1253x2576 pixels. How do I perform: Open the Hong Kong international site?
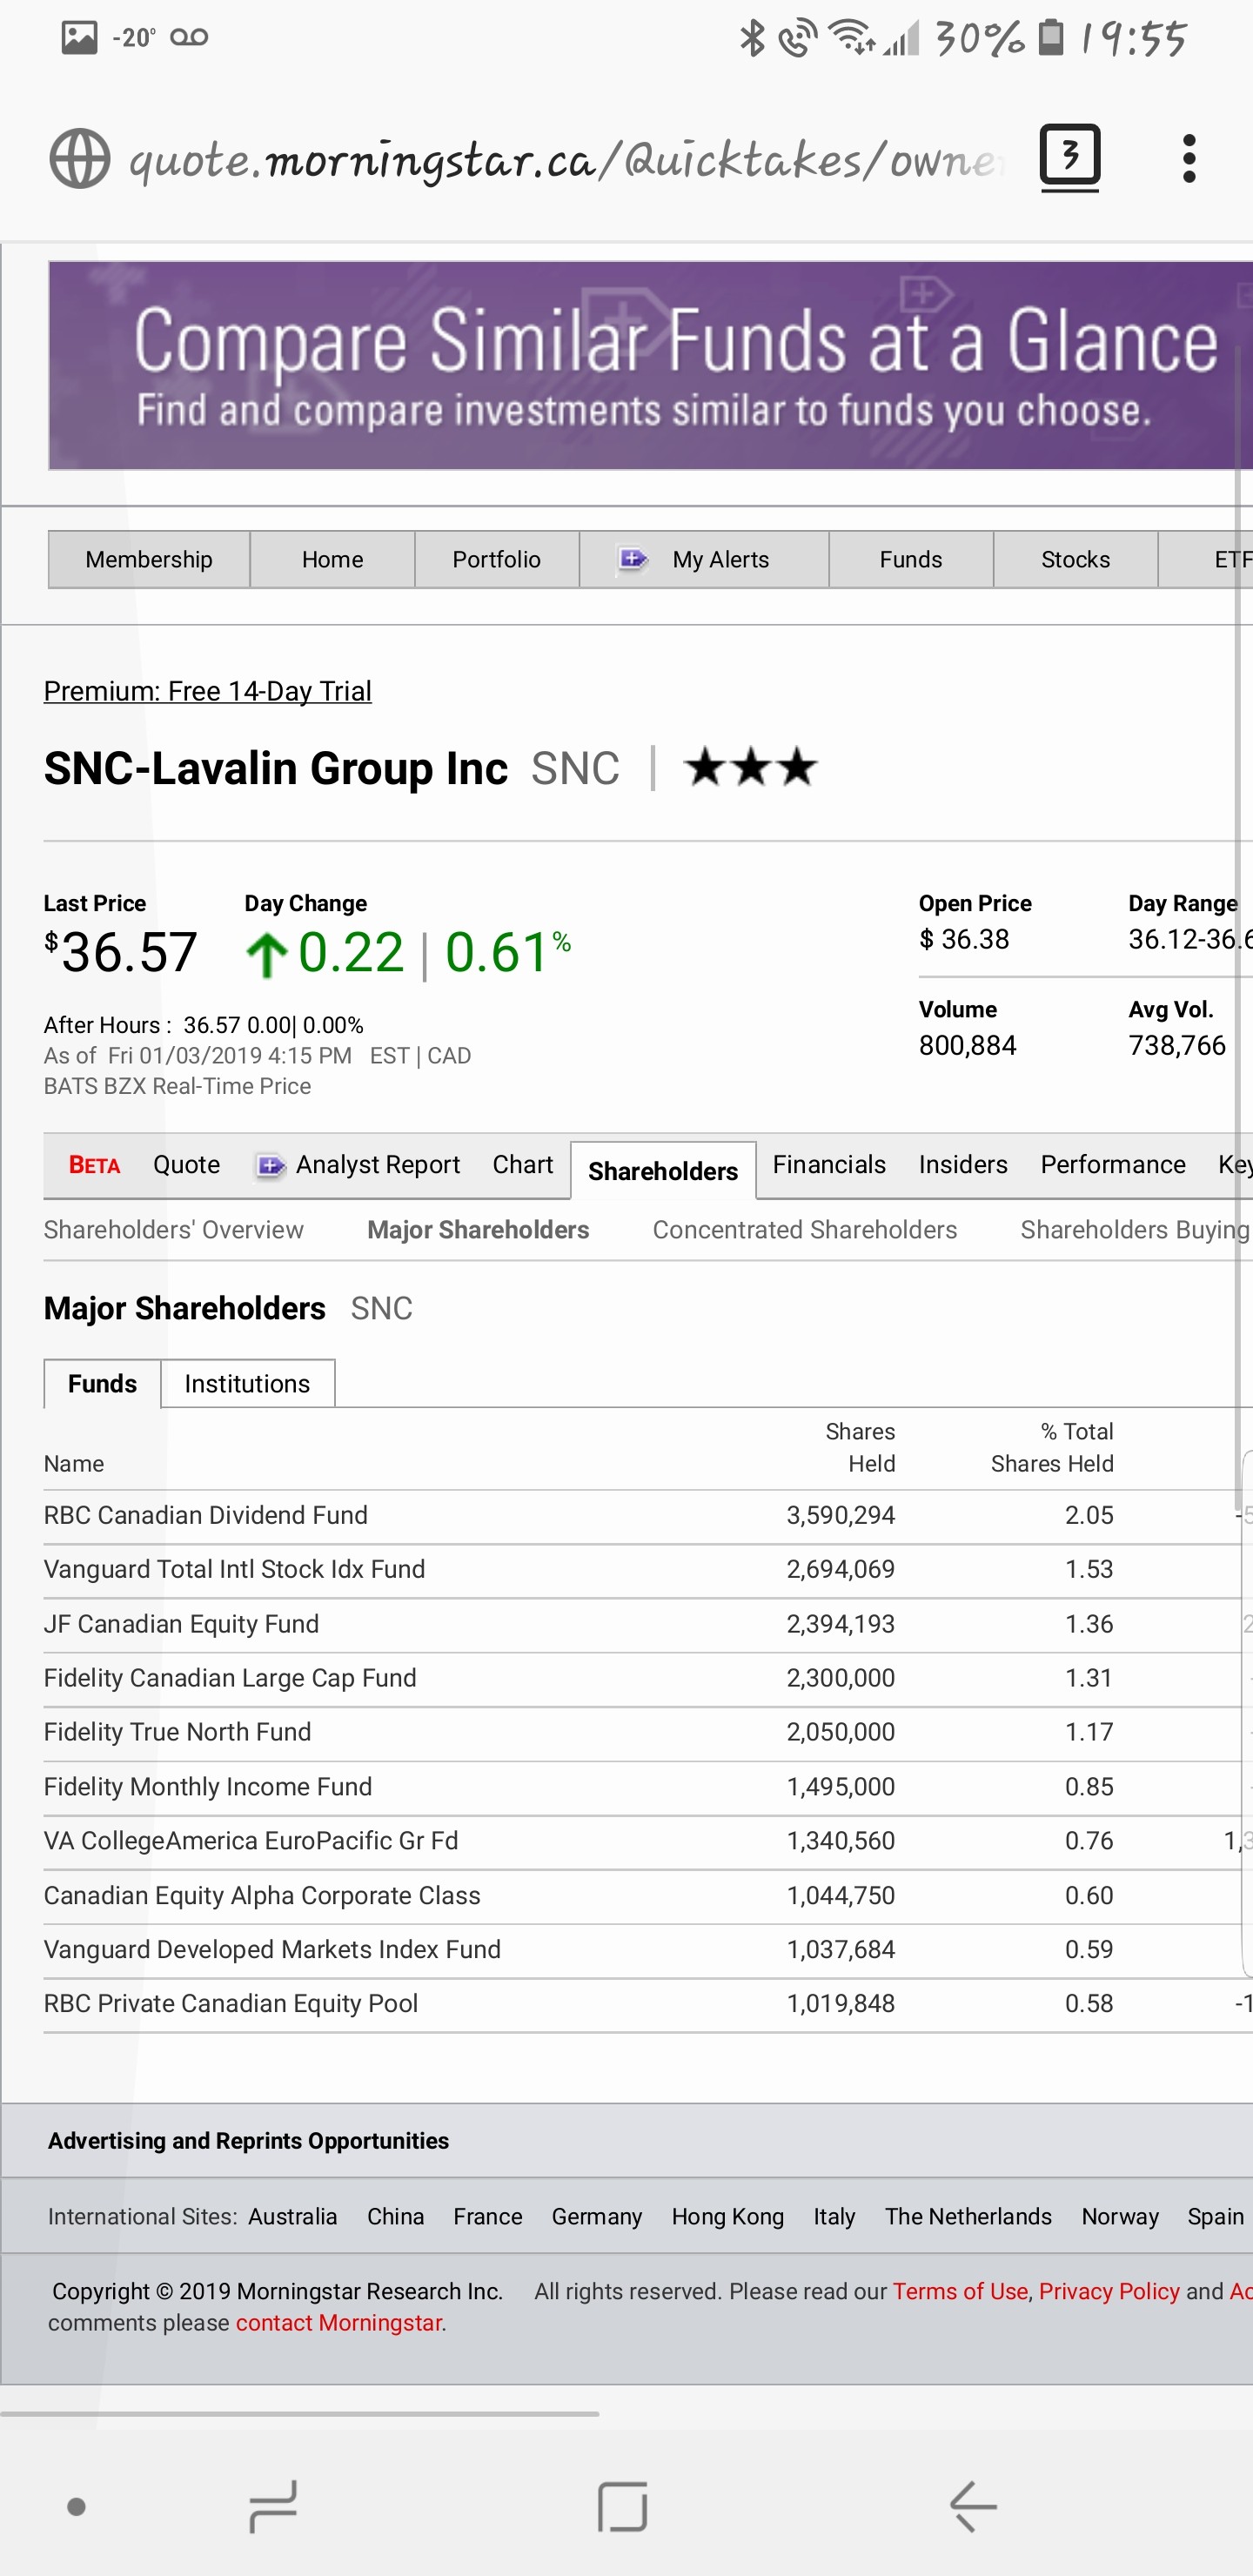pyautogui.click(x=727, y=2216)
